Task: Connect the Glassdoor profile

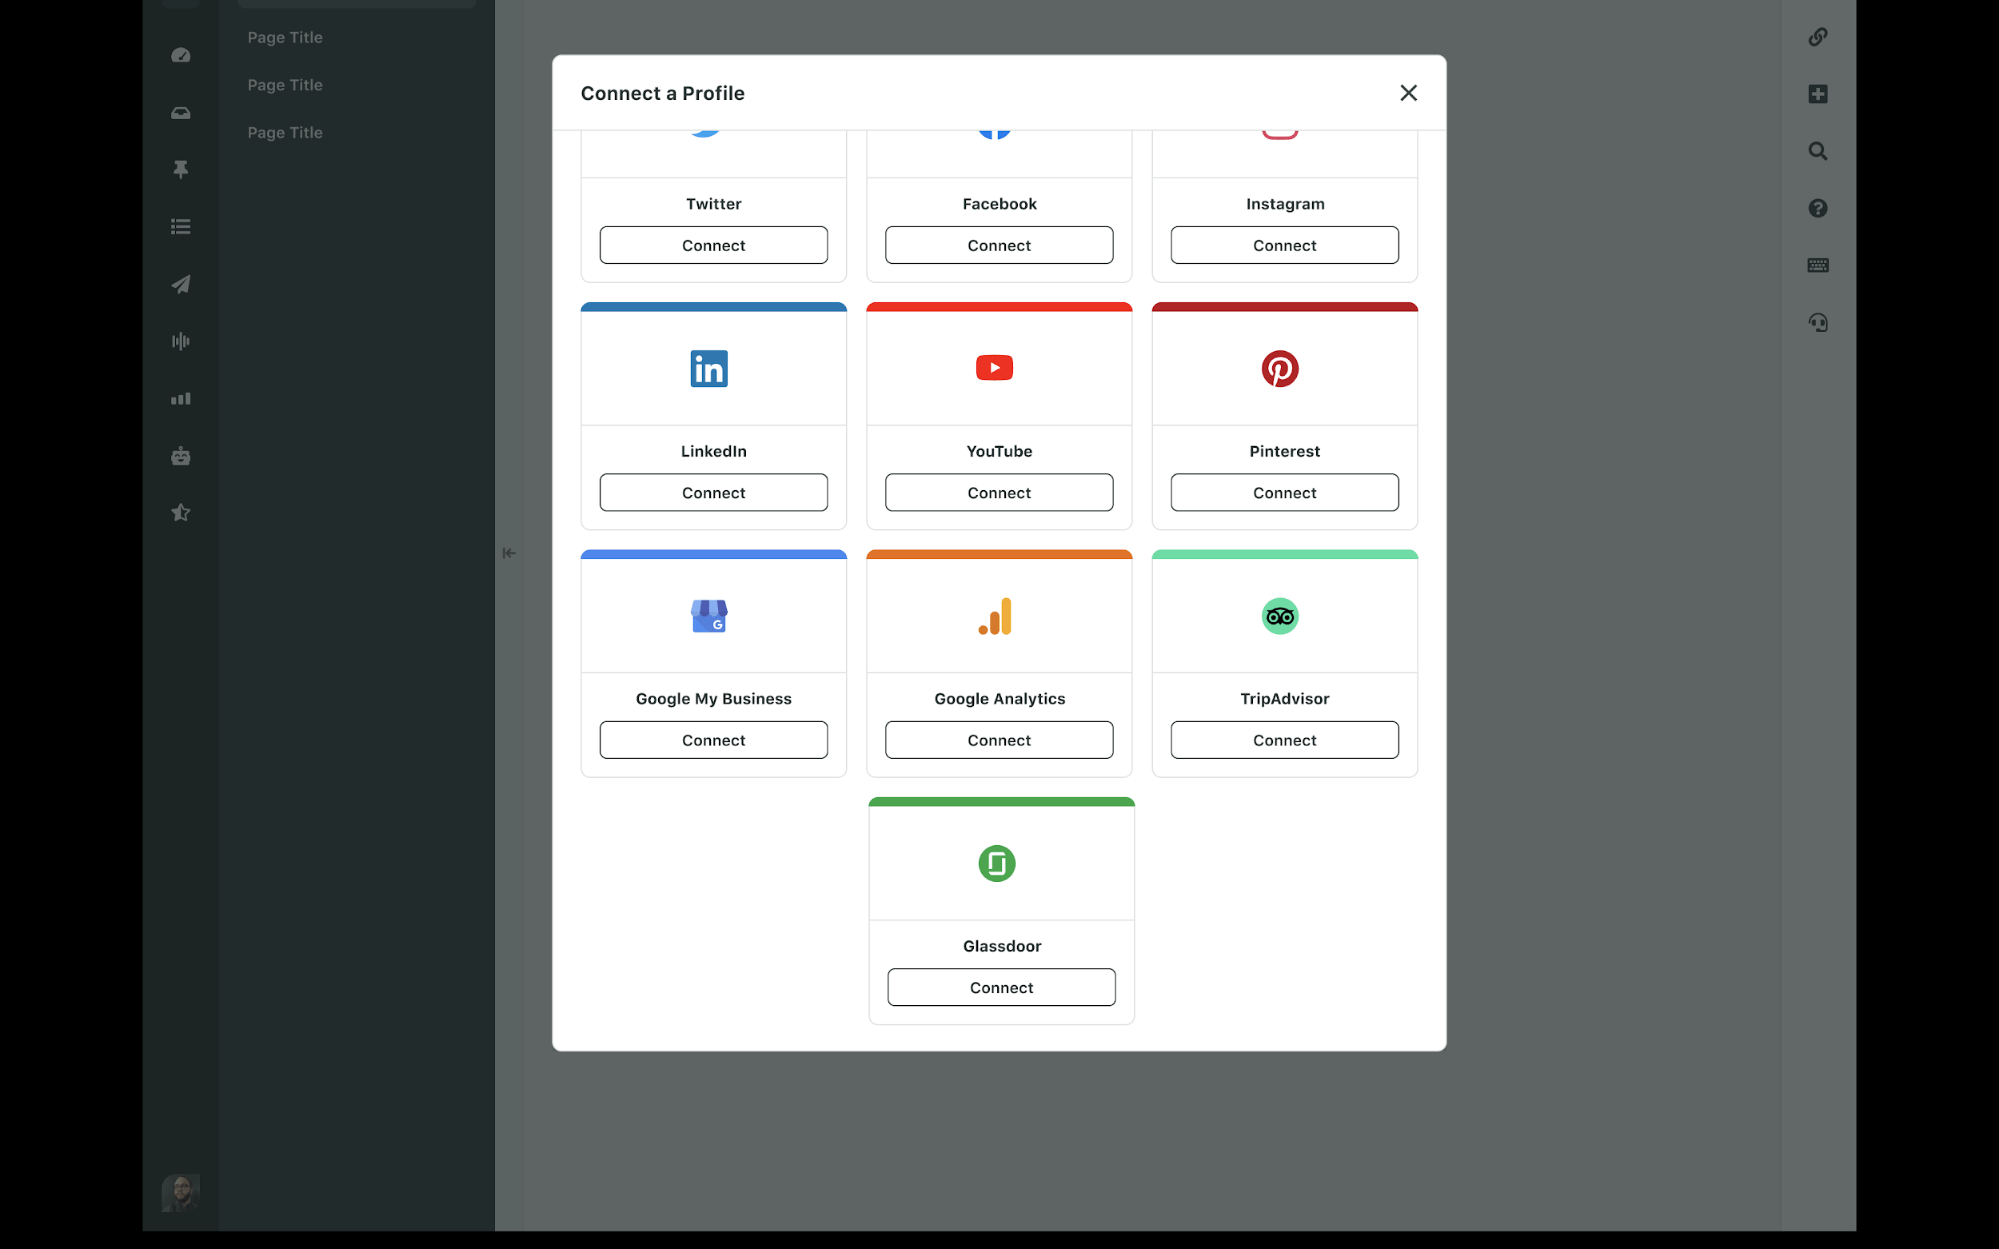Action: pyautogui.click(x=1000, y=987)
